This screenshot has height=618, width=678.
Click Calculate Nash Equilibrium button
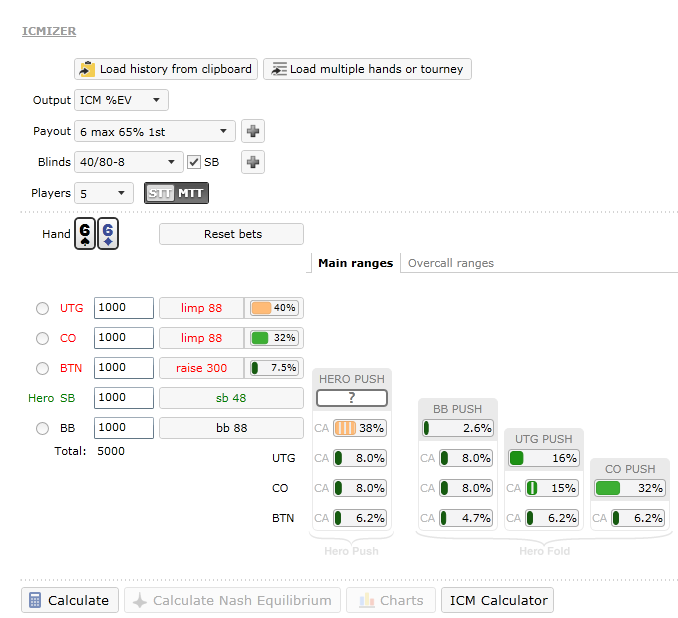[232, 600]
